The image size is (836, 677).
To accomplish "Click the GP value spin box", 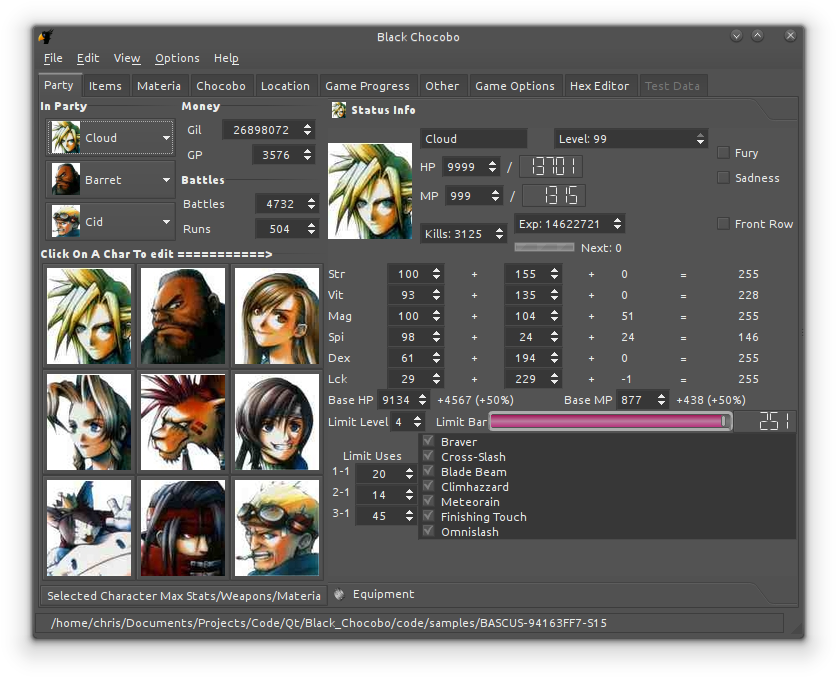I will click(283, 155).
